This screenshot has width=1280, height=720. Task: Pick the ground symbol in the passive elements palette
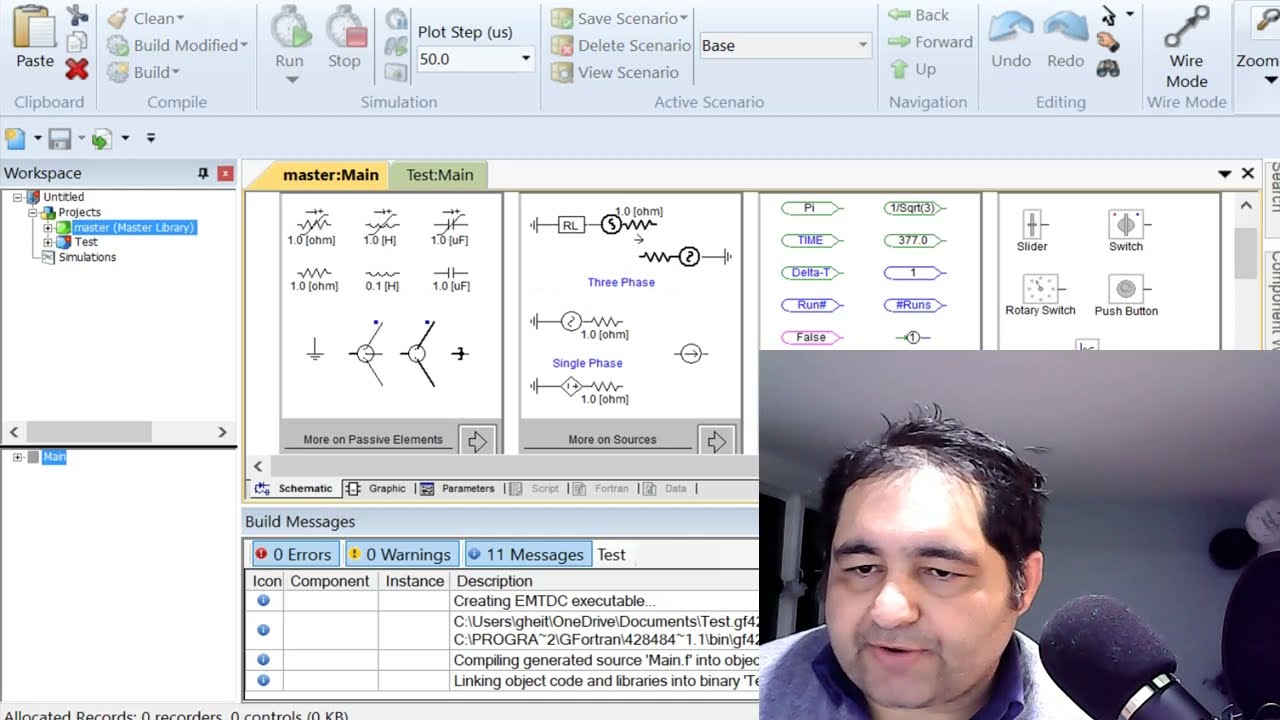315,349
